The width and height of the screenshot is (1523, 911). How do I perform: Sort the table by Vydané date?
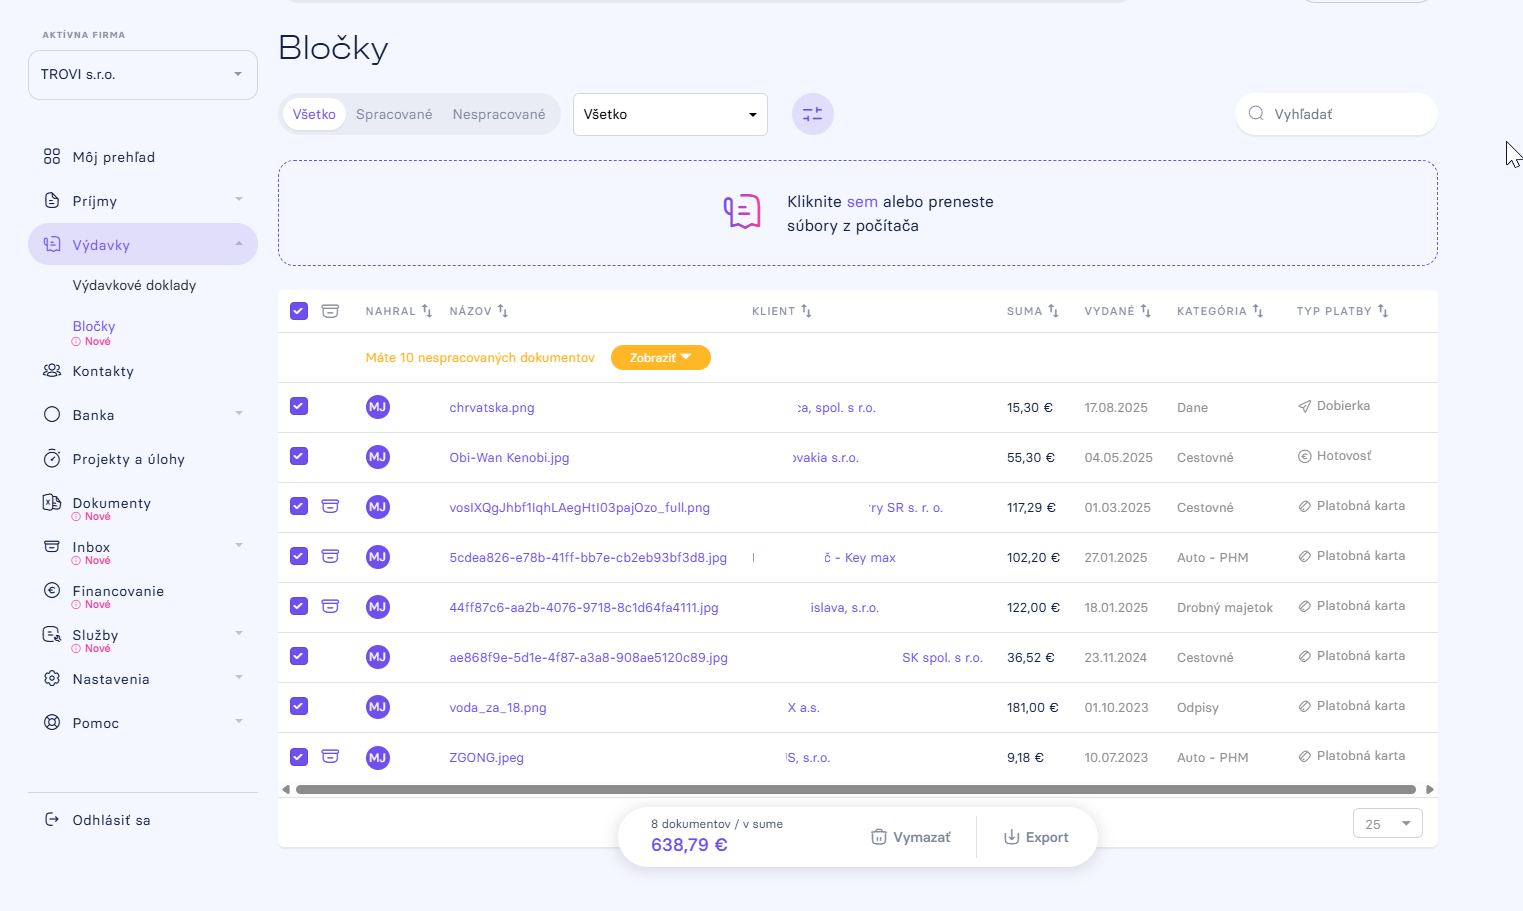click(x=1146, y=311)
